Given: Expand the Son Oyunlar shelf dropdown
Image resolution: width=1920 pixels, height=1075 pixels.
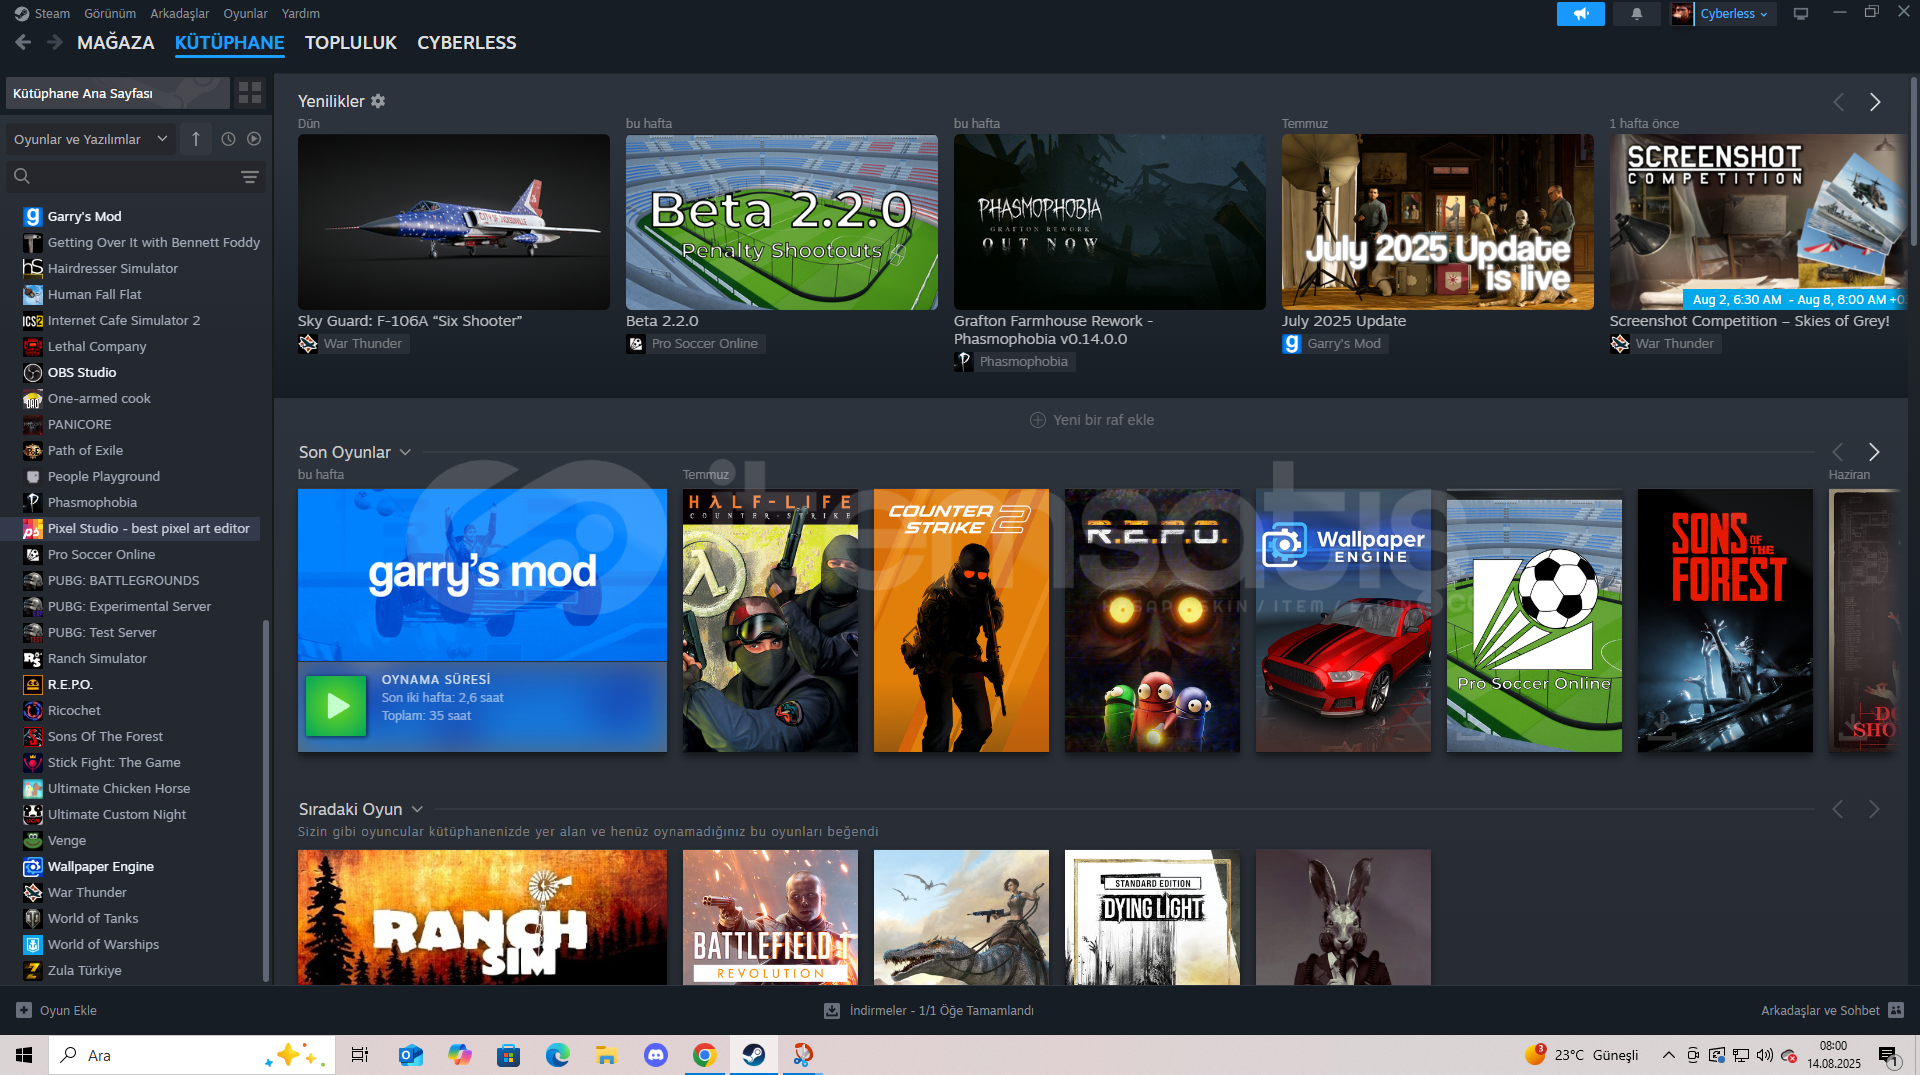Looking at the screenshot, I should (405, 452).
